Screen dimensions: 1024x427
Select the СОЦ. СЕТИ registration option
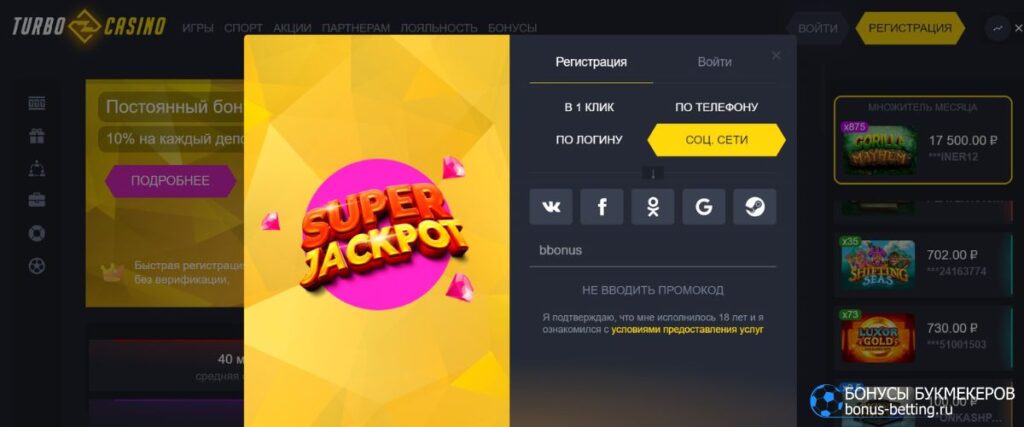(x=716, y=140)
